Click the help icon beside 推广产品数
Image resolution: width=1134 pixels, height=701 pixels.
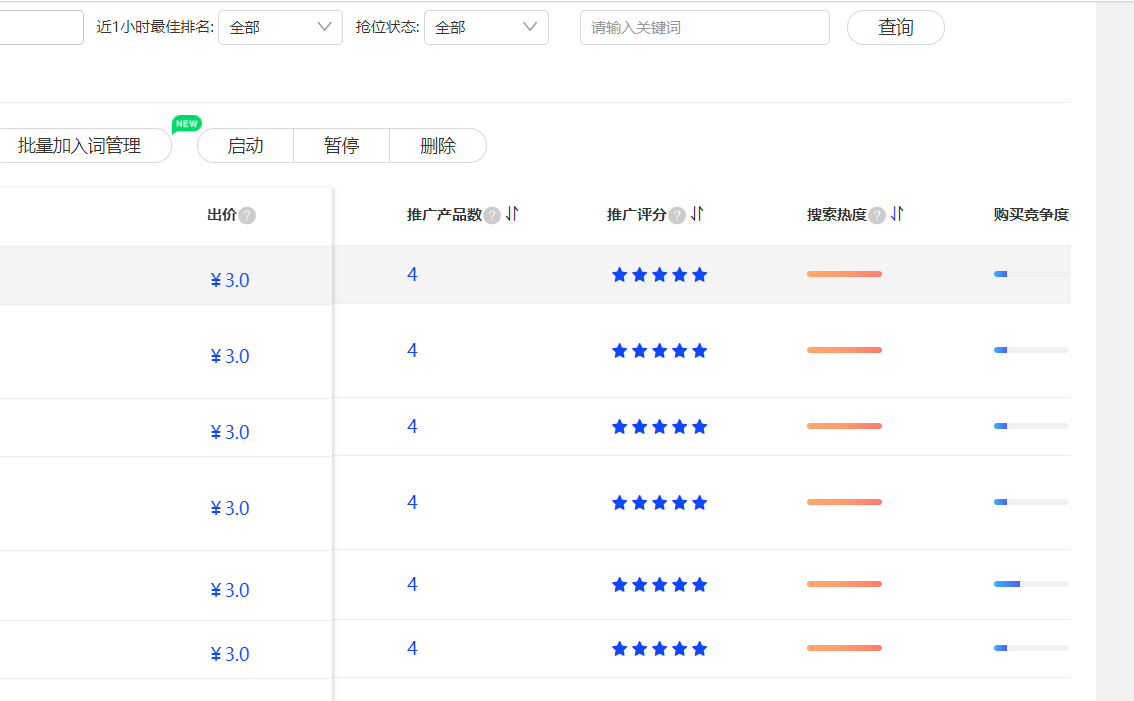click(x=492, y=214)
